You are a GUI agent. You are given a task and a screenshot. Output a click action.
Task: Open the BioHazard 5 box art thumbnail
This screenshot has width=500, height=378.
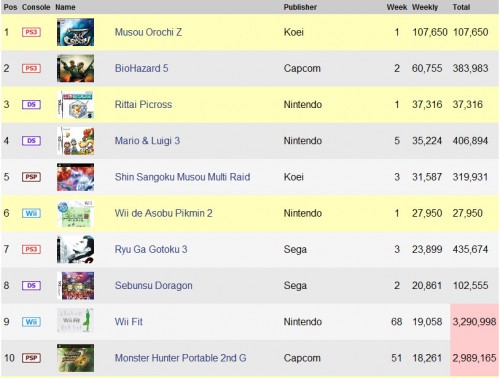point(75,68)
